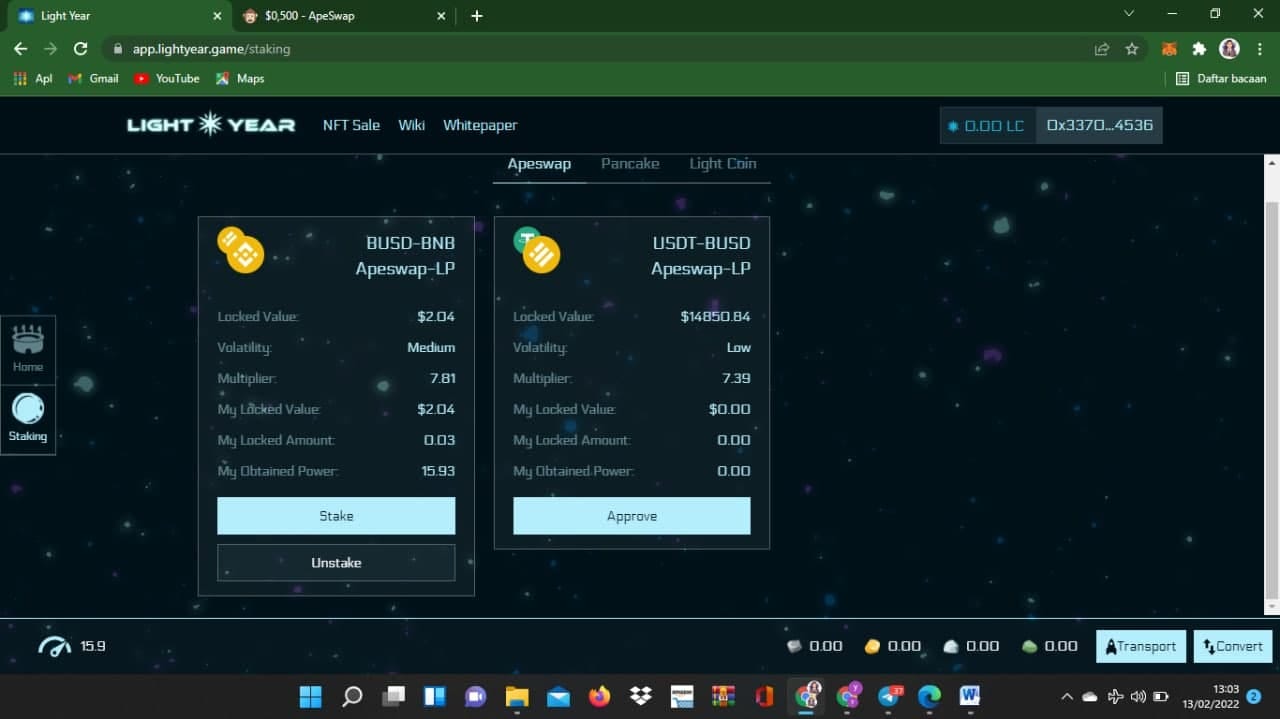The width and height of the screenshot is (1280, 719).
Task: Open the Transport button
Action: 1141,646
